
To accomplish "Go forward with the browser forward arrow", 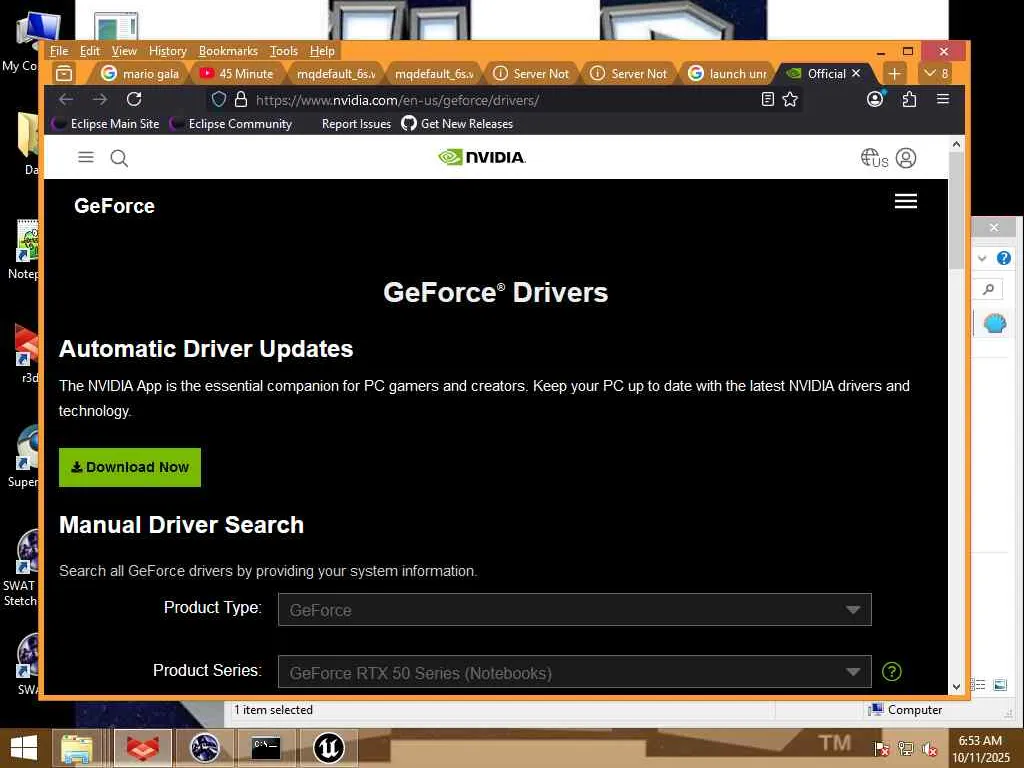I will pos(100,99).
